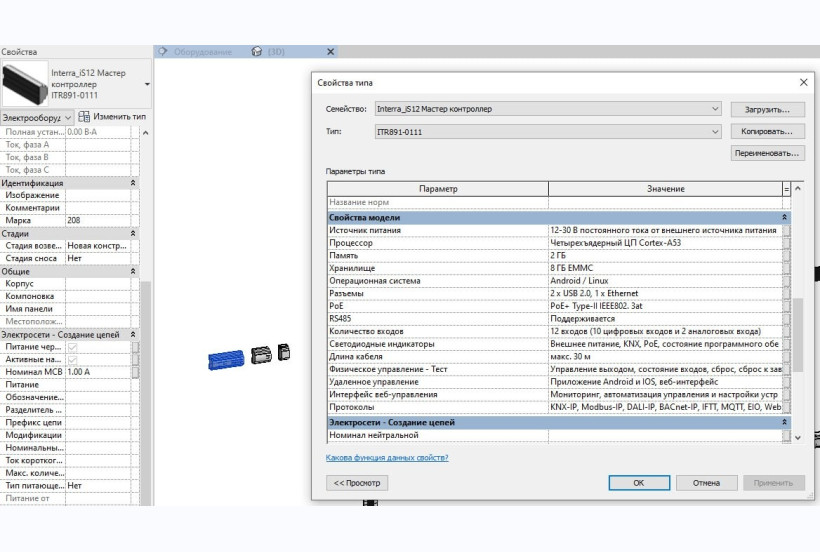The width and height of the screenshot is (820, 552).
Task: Open link Какова функция данных свойств?
Action: tap(387, 457)
